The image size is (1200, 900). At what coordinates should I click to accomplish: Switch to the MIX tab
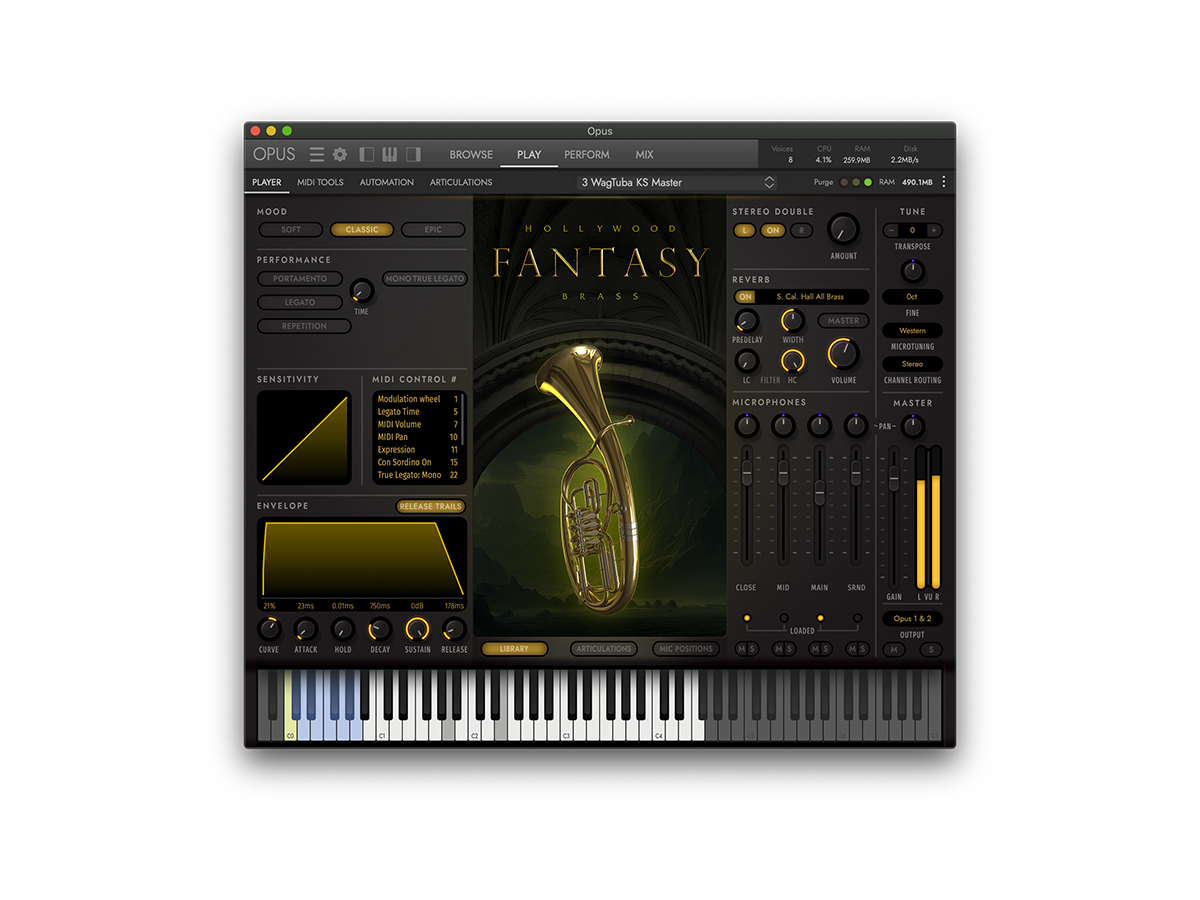644,155
